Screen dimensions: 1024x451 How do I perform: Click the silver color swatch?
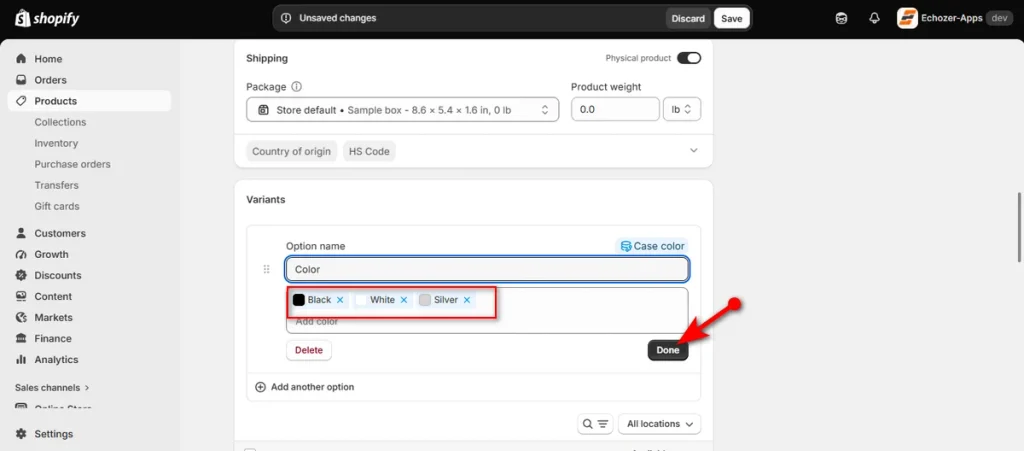[425, 300]
